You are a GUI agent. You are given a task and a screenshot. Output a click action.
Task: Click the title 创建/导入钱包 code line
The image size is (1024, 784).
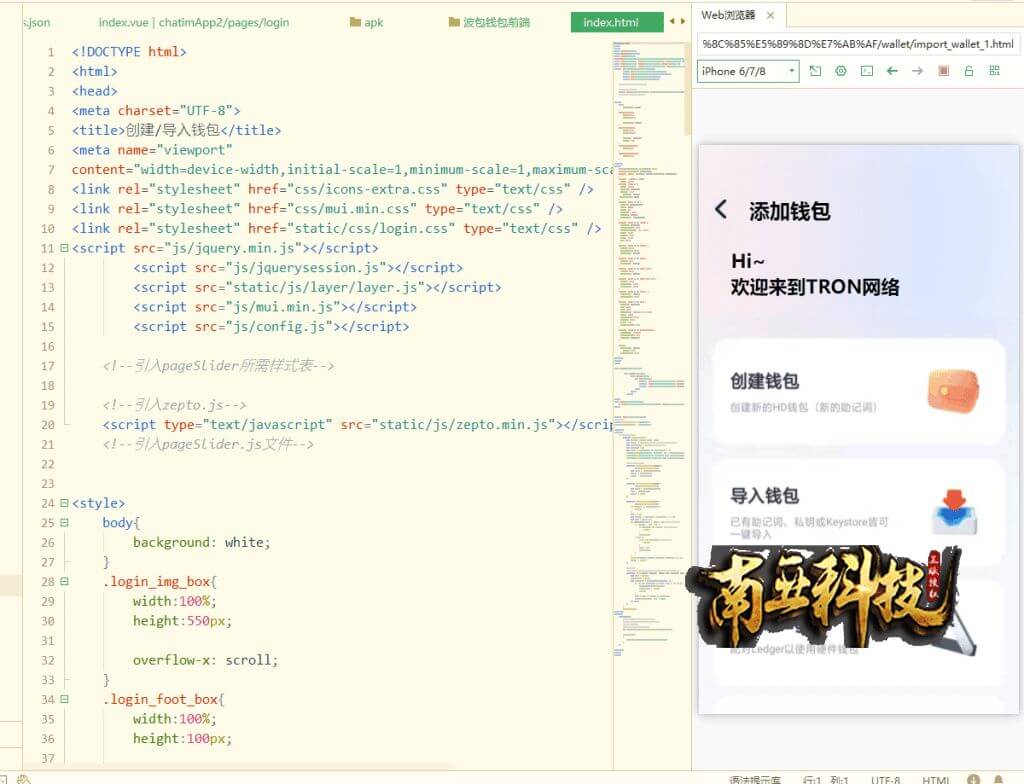pos(176,130)
